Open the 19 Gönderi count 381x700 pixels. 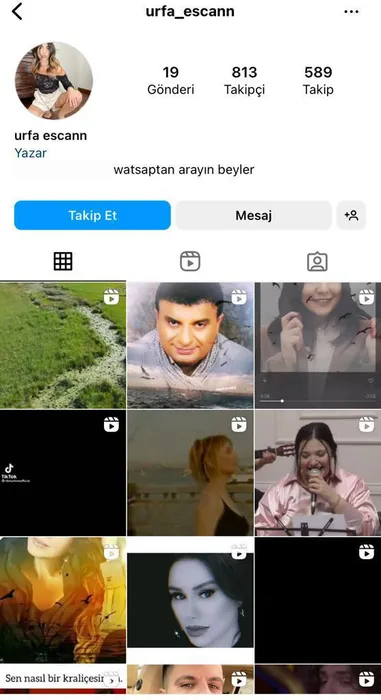tap(171, 80)
